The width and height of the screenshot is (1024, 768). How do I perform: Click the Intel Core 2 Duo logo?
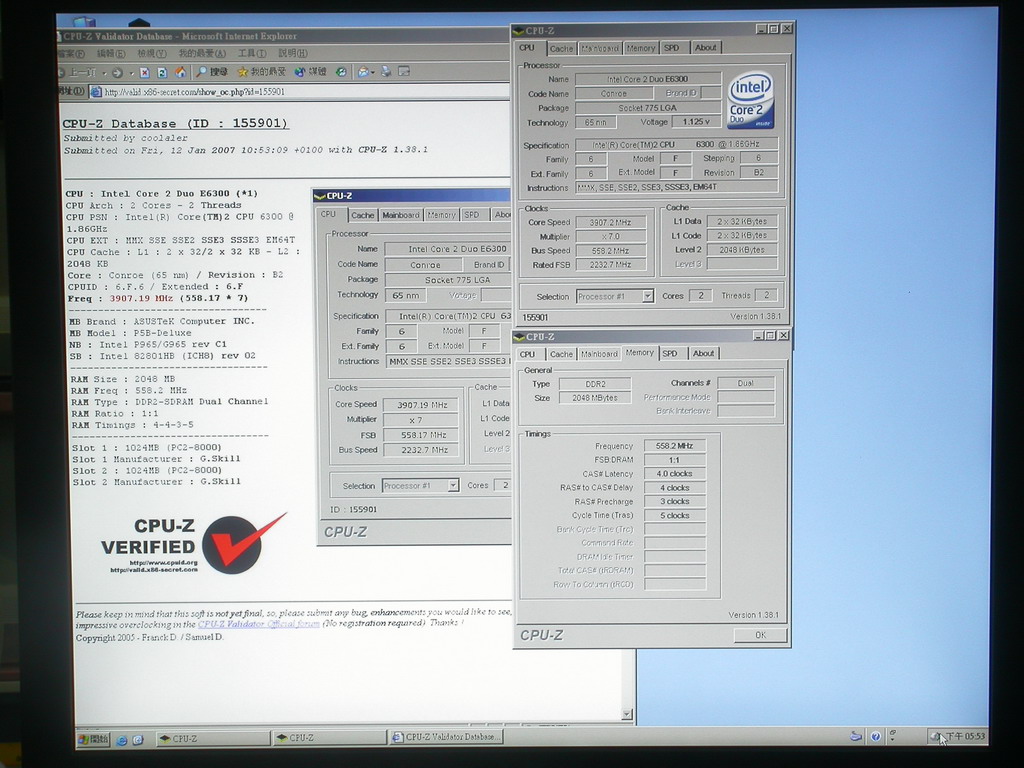[x=751, y=101]
